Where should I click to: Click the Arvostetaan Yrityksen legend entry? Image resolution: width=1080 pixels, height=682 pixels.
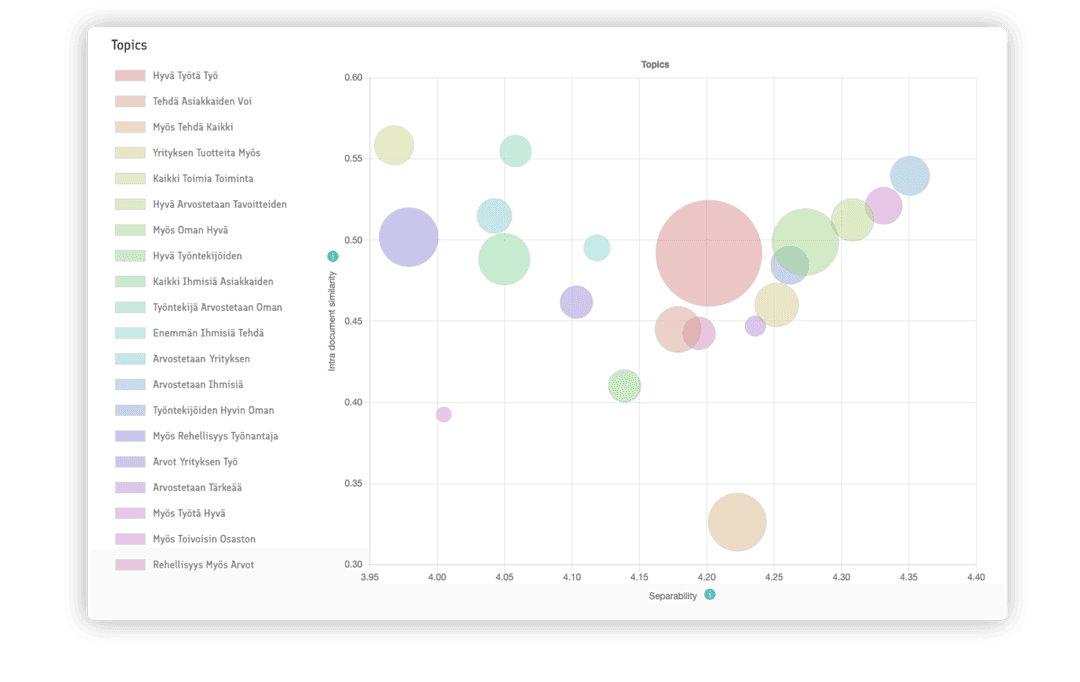coord(201,359)
